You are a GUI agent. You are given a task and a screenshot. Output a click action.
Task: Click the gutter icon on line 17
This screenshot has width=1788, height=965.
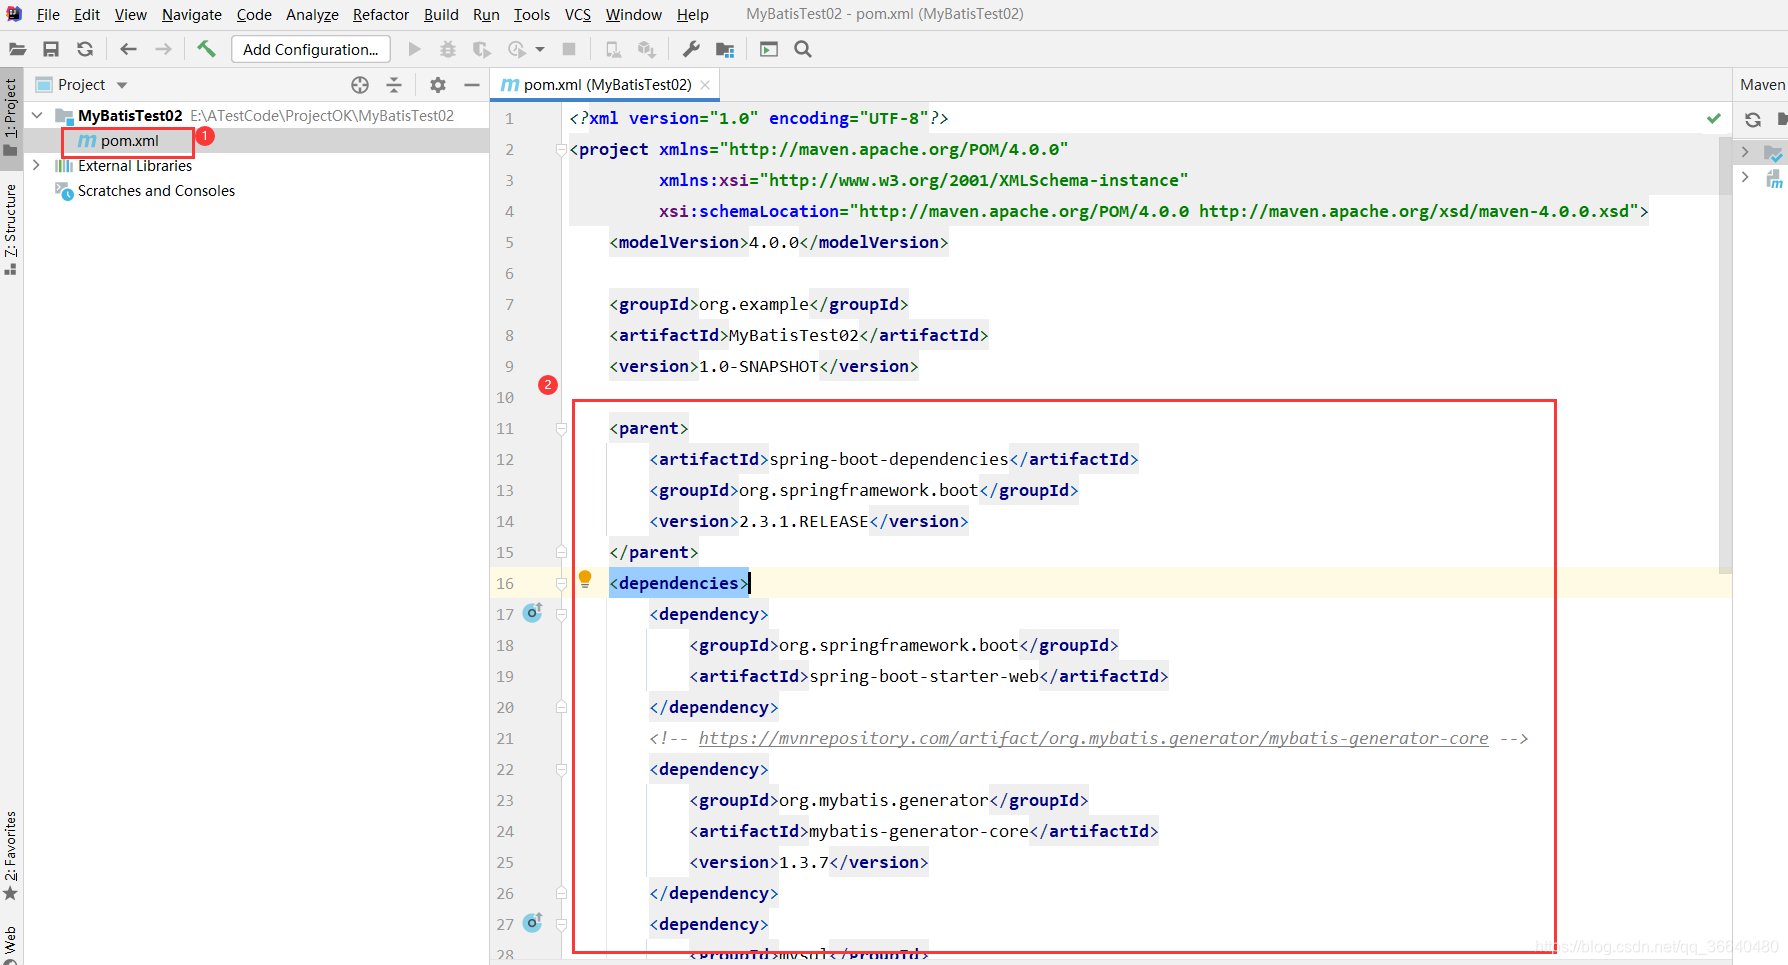[x=533, y=612]
